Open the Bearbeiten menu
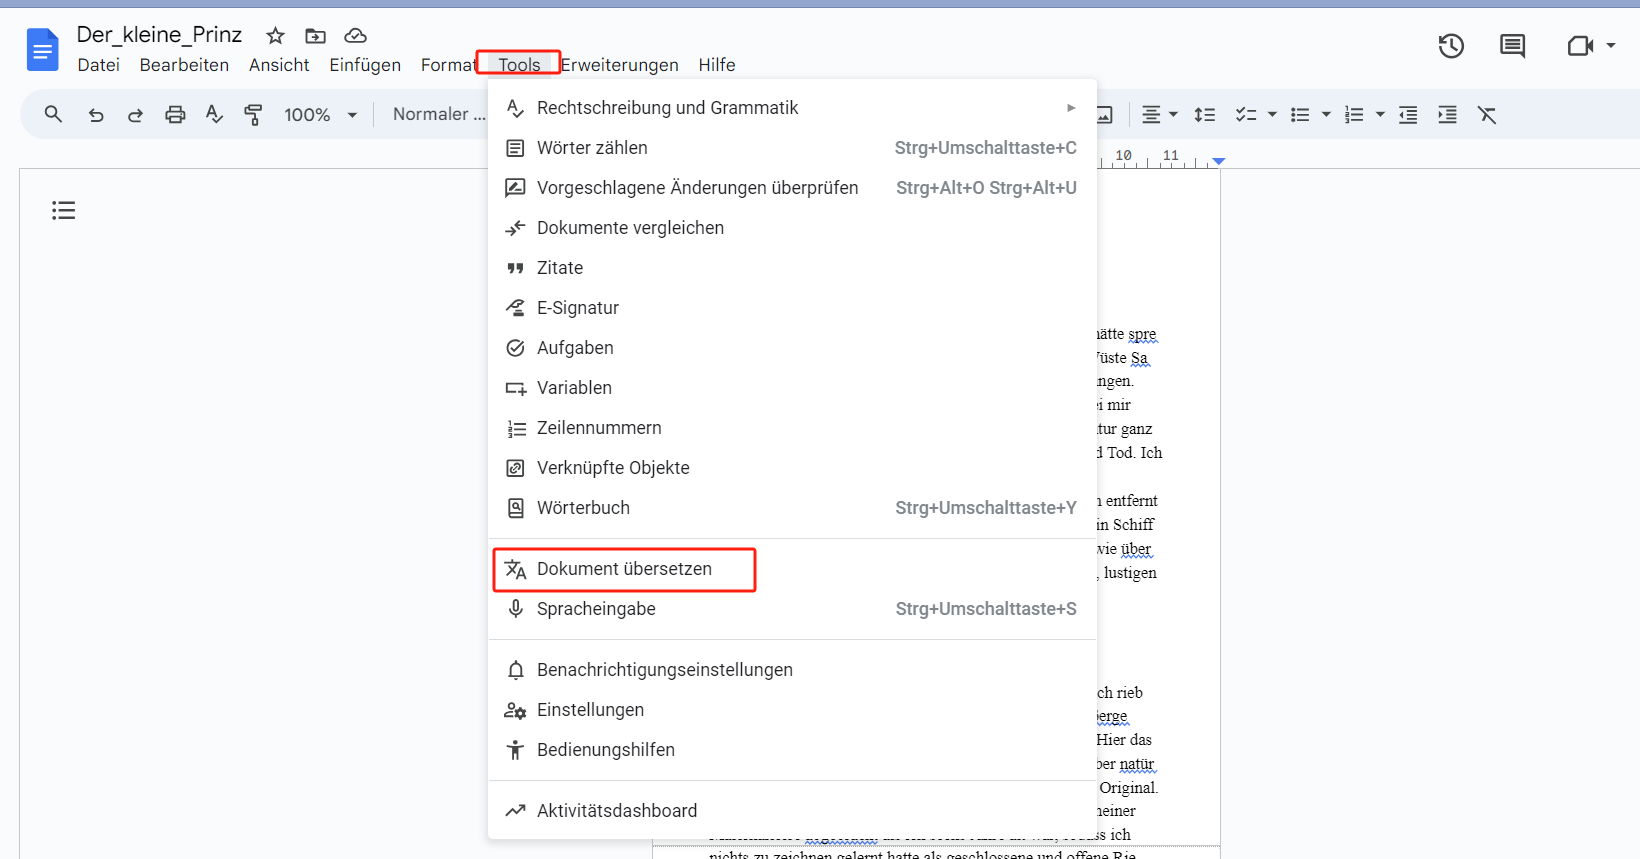The width and height of the screenshot is (1640, 859). click(x=184, y=65)
